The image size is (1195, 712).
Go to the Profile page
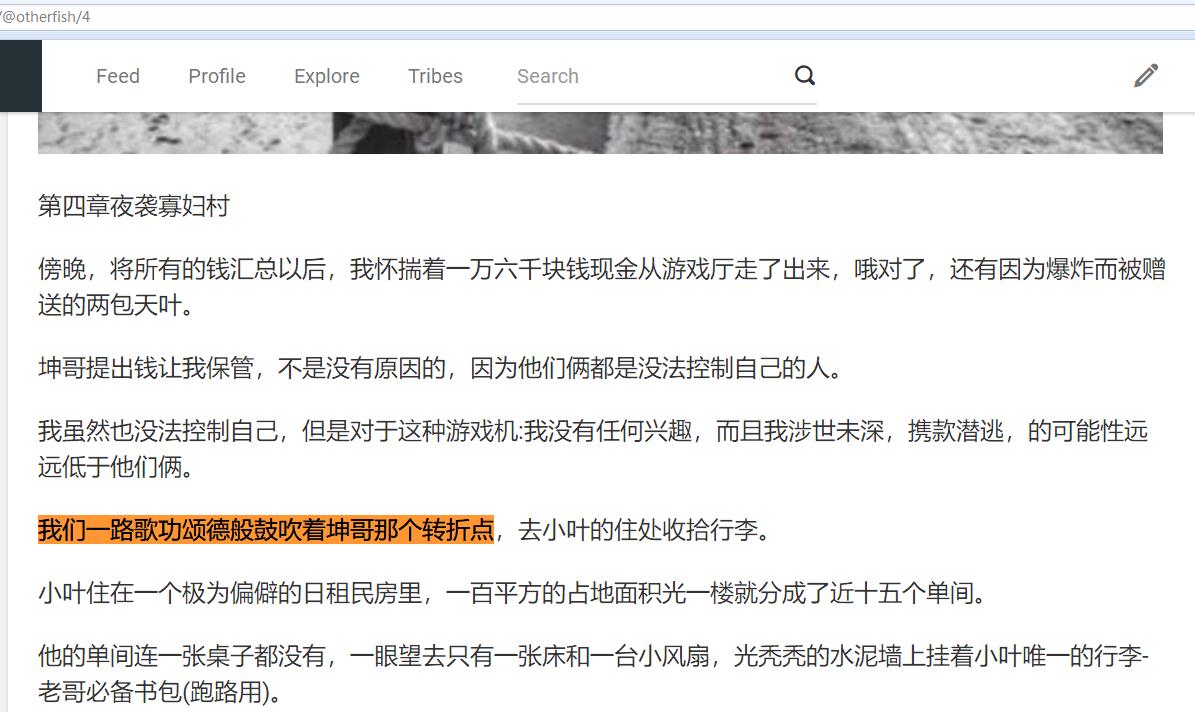pos(217,76)
